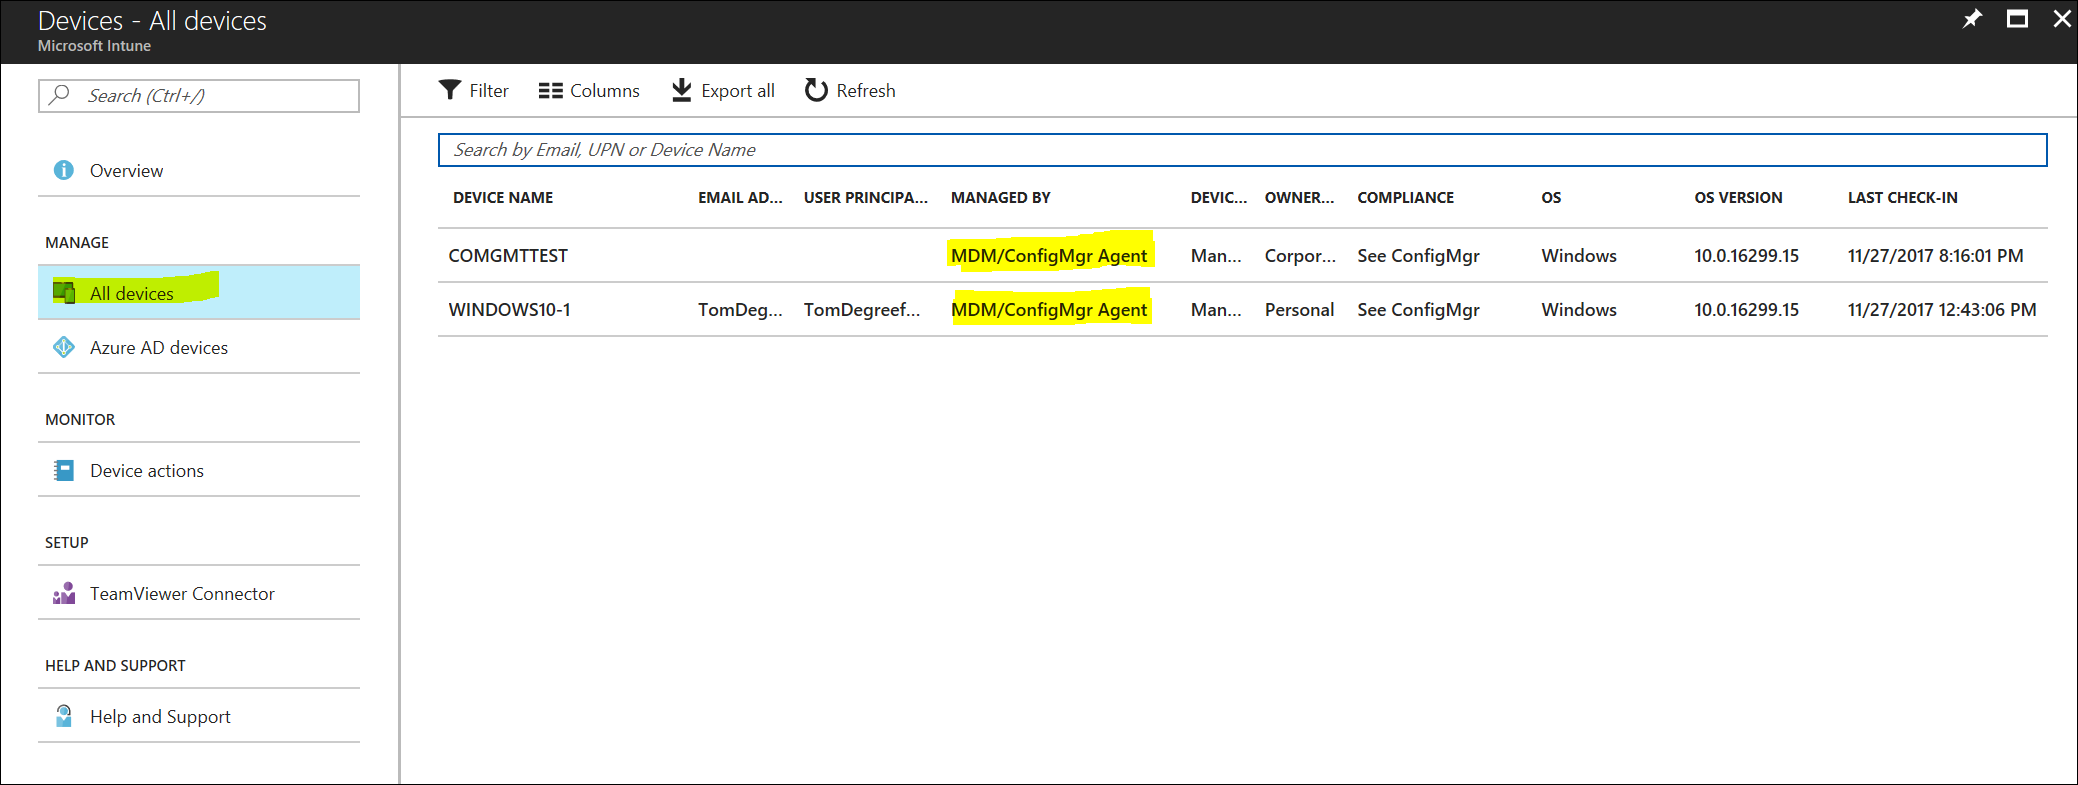This screenshot has width=2078, height=785.
Task: Click the Refresh circular arrow icon
Action: click(x=816, y=90)
